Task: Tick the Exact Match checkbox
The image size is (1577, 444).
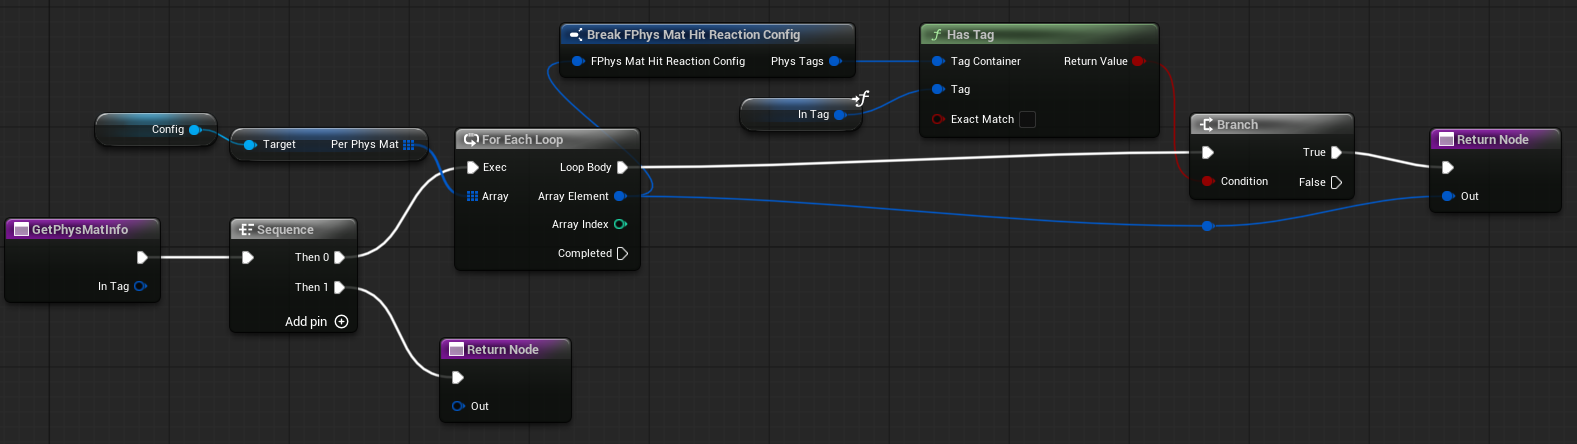Action: (x=1027, y=119)
